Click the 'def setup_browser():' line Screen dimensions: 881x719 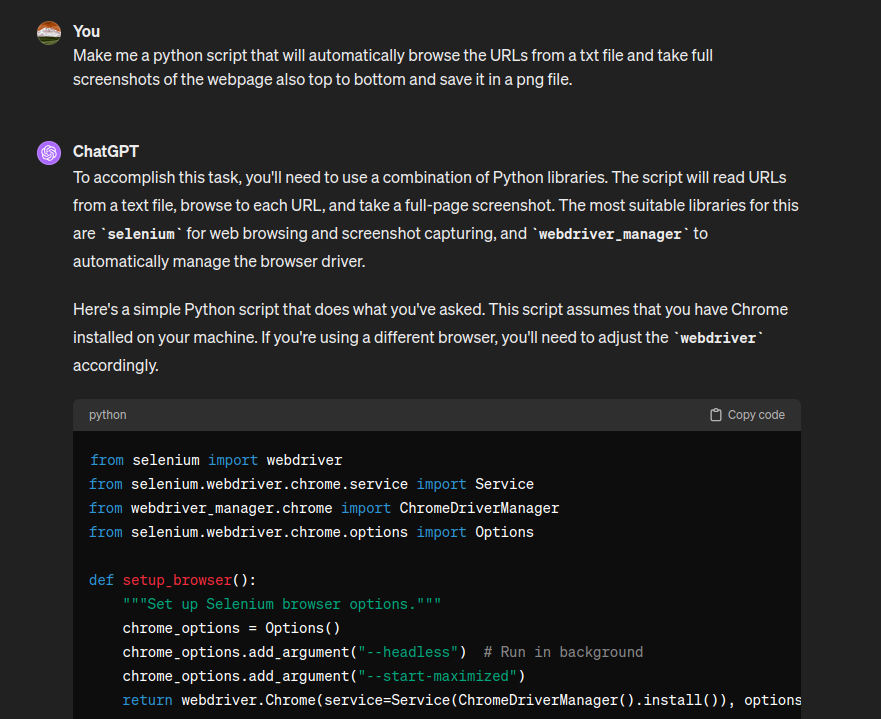tap(172, 580)
